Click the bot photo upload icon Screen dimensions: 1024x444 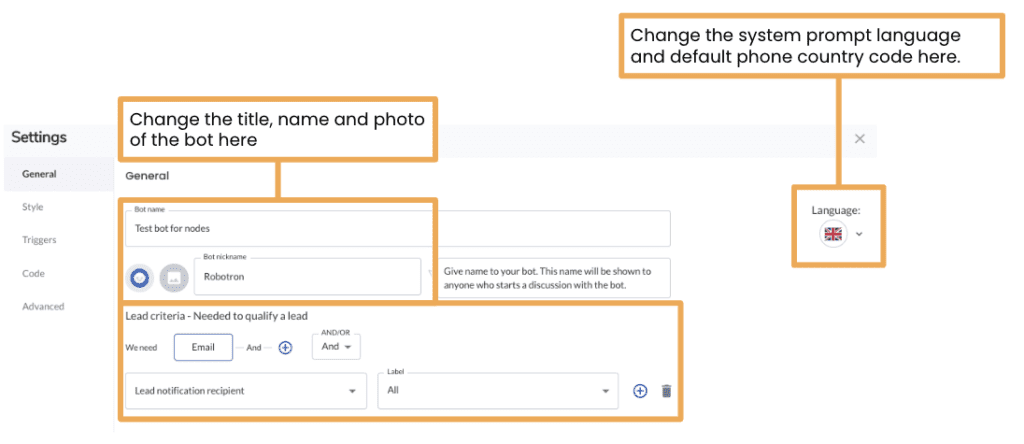[x=174, y=277]
